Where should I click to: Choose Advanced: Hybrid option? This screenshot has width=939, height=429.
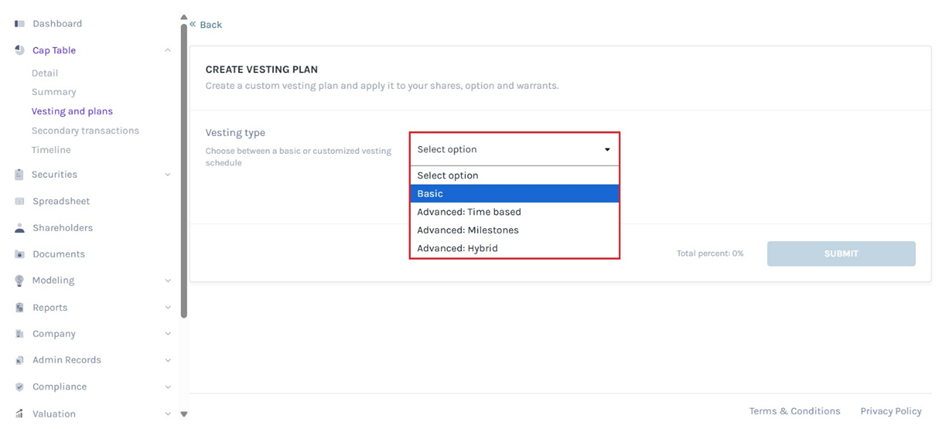pos(514,247)
